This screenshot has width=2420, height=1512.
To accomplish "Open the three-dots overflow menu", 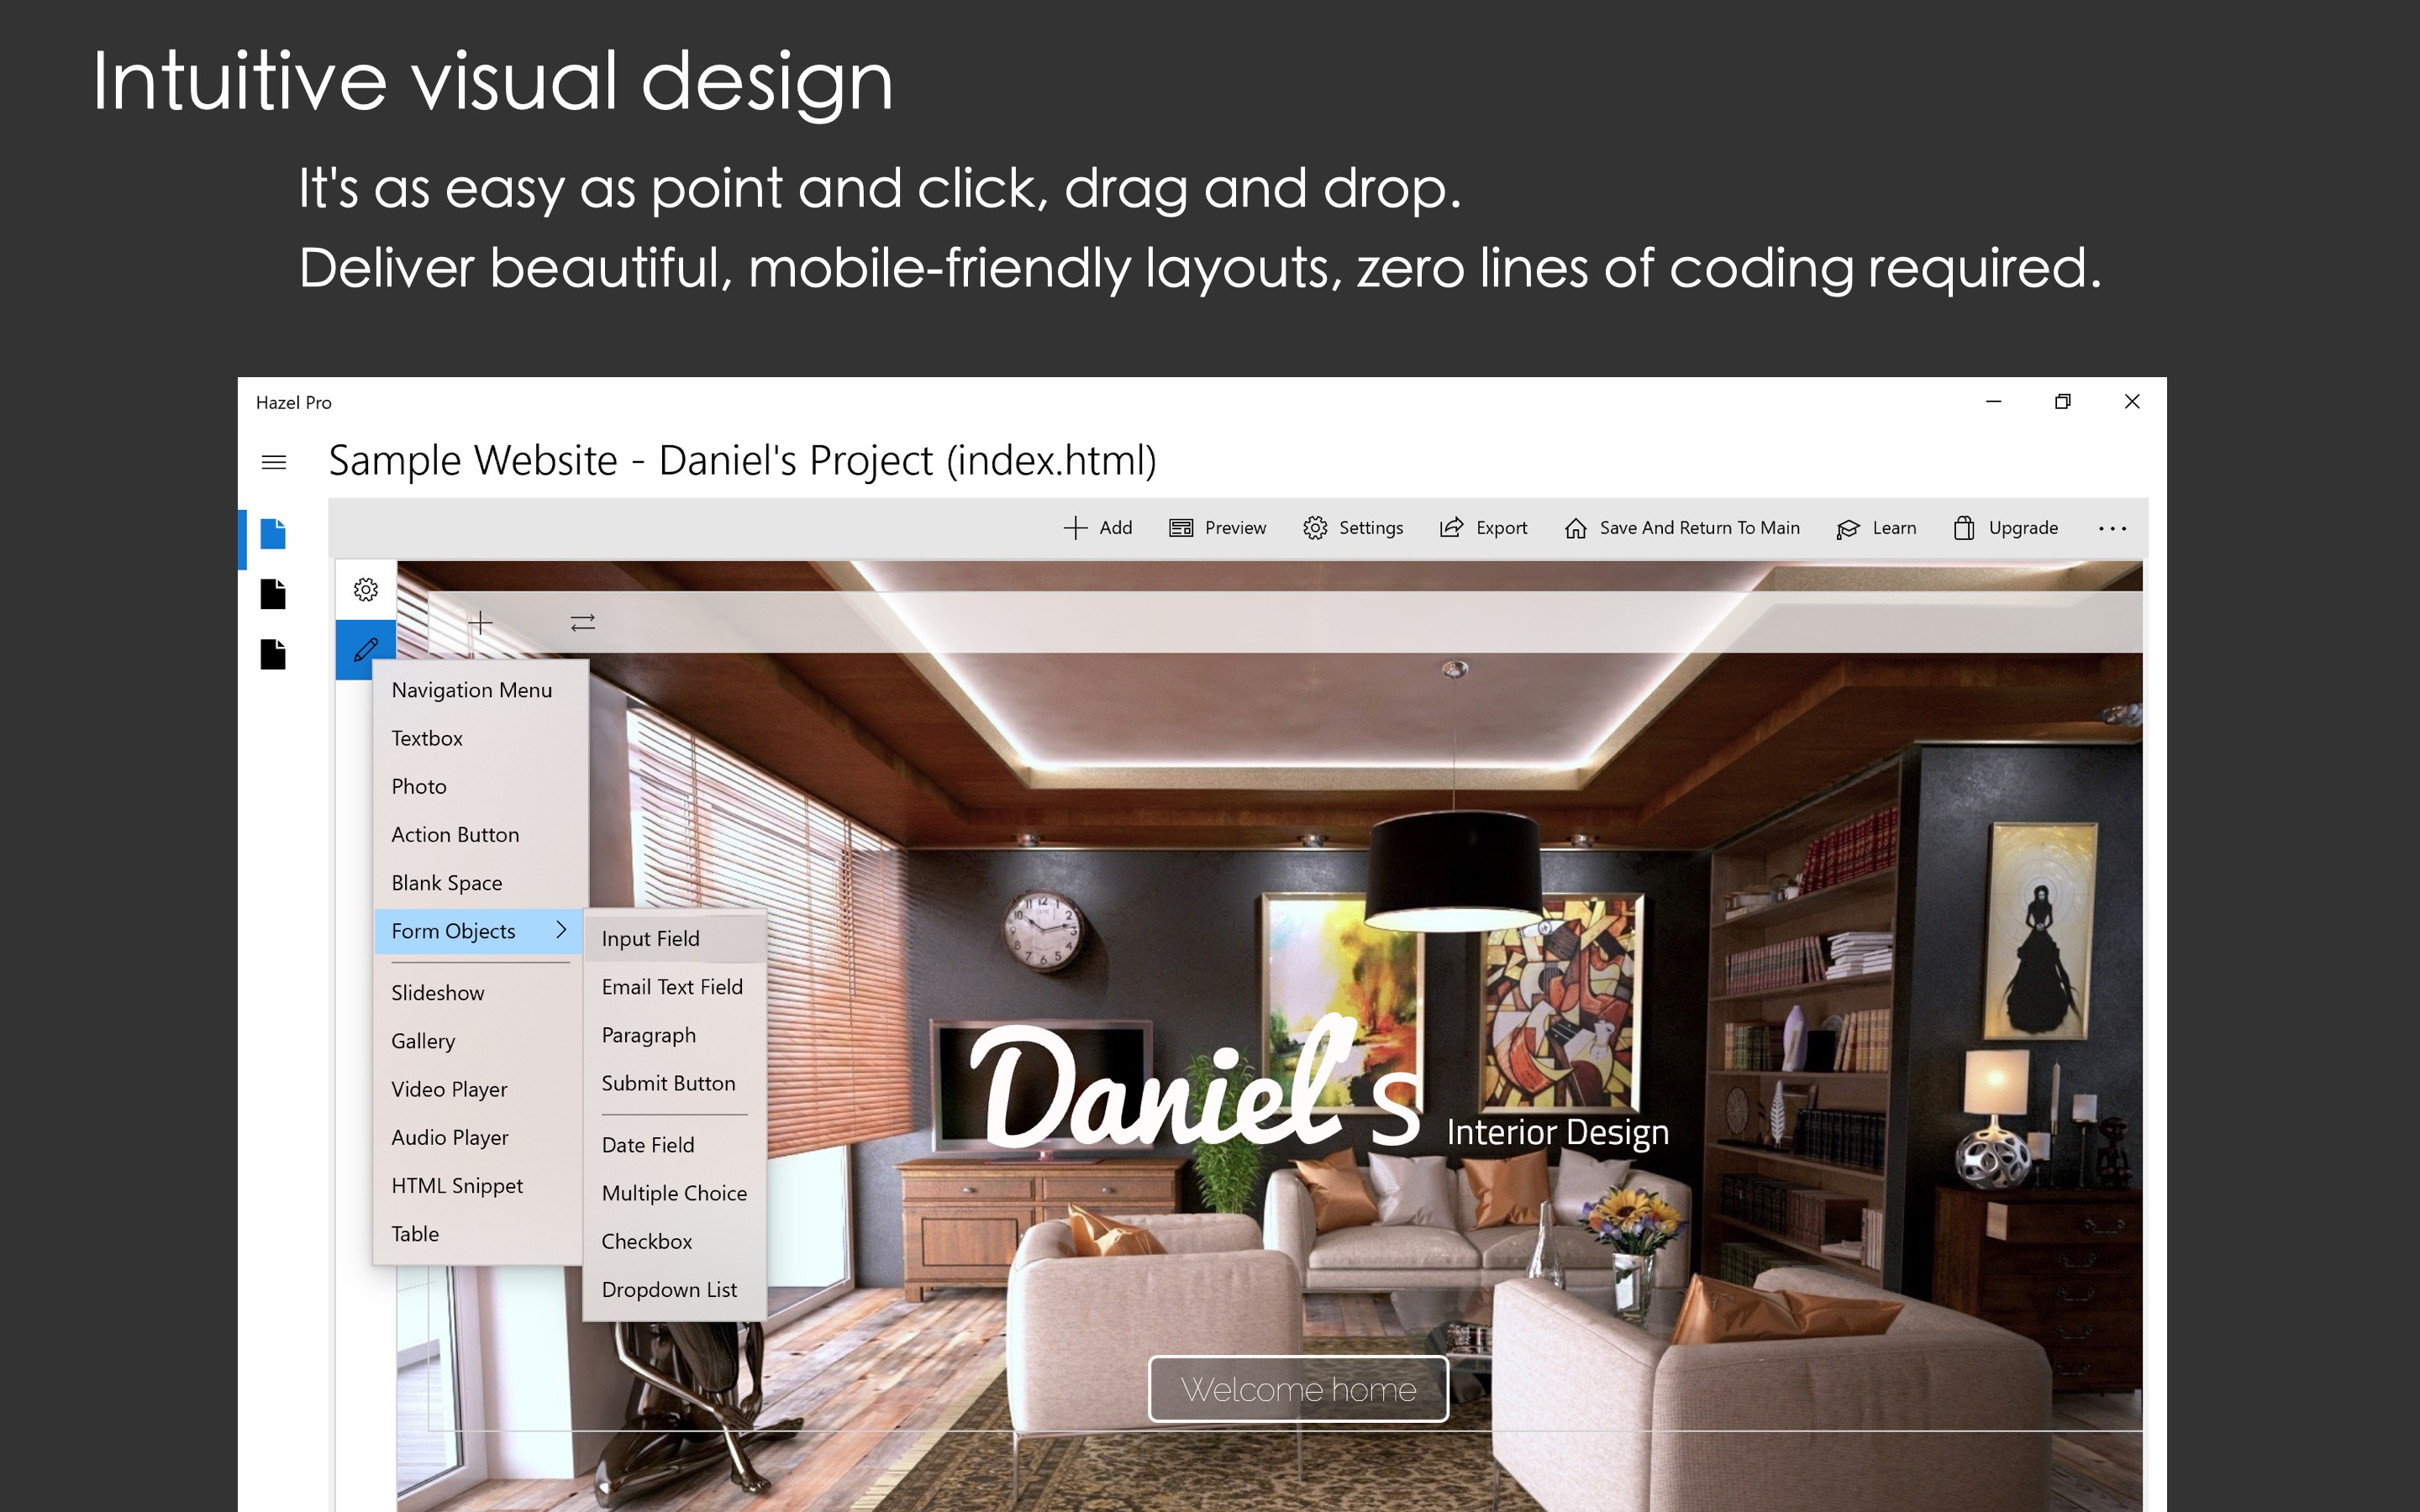I will 2112,528.
